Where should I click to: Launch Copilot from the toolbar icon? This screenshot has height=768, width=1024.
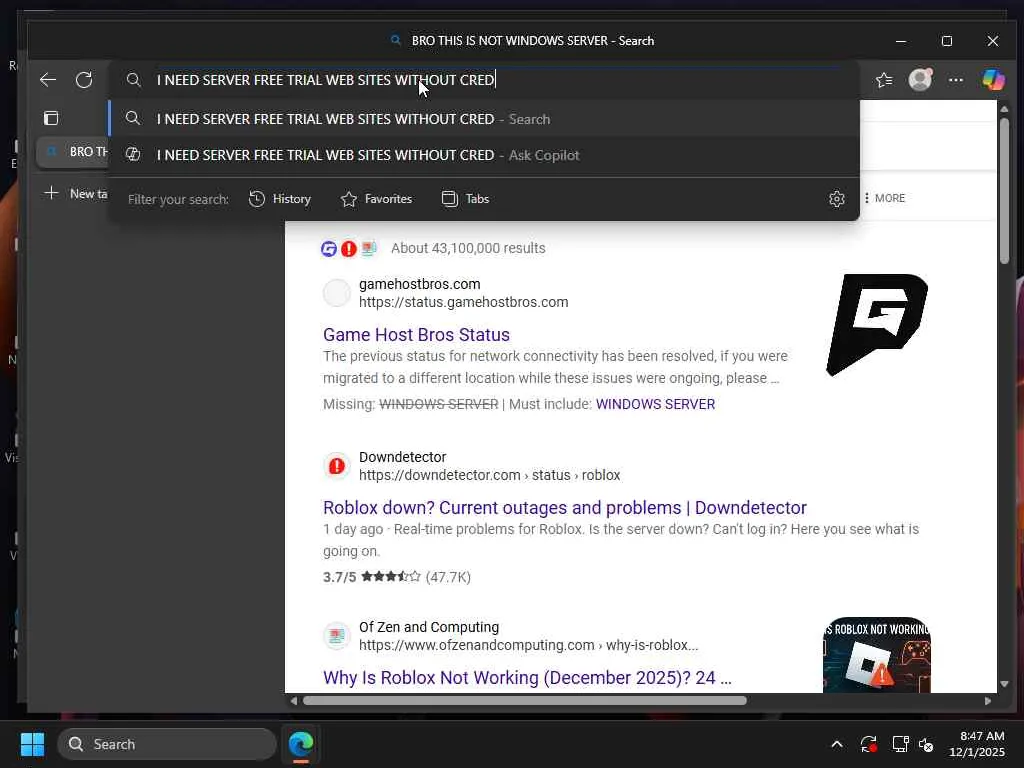coord(994,80)
